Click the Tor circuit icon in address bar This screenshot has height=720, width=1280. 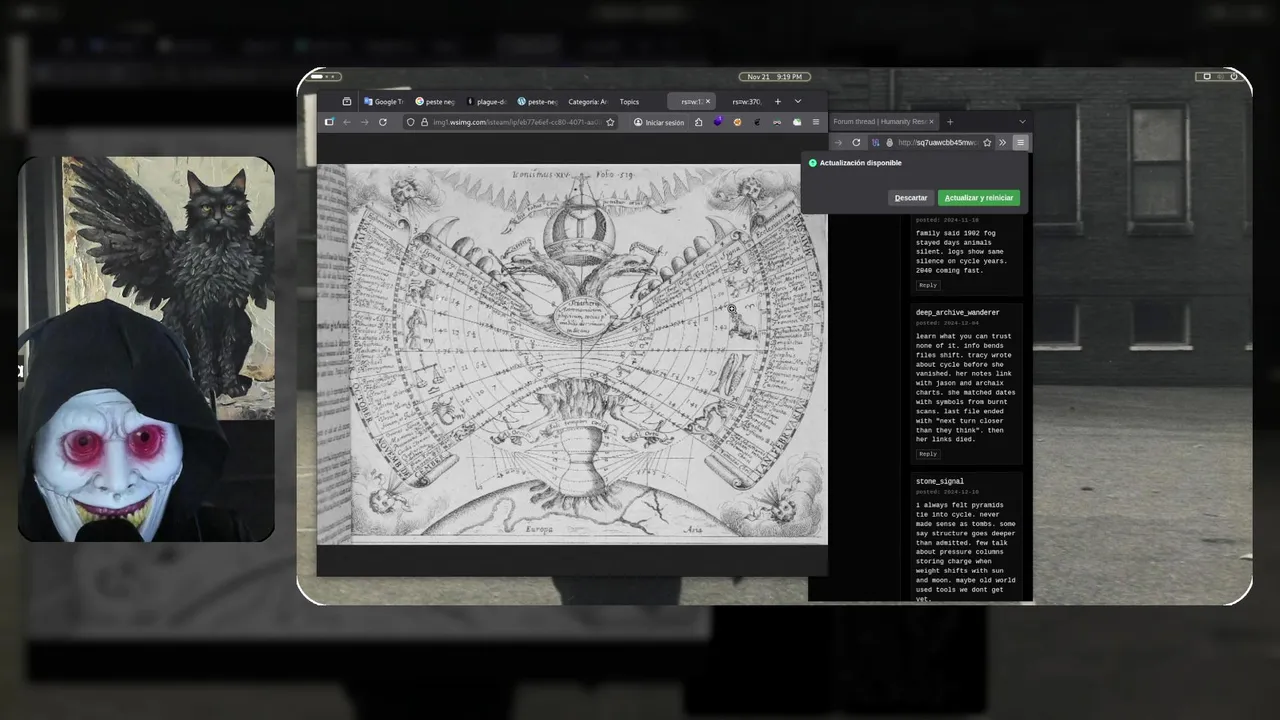(x=876, y=143)
